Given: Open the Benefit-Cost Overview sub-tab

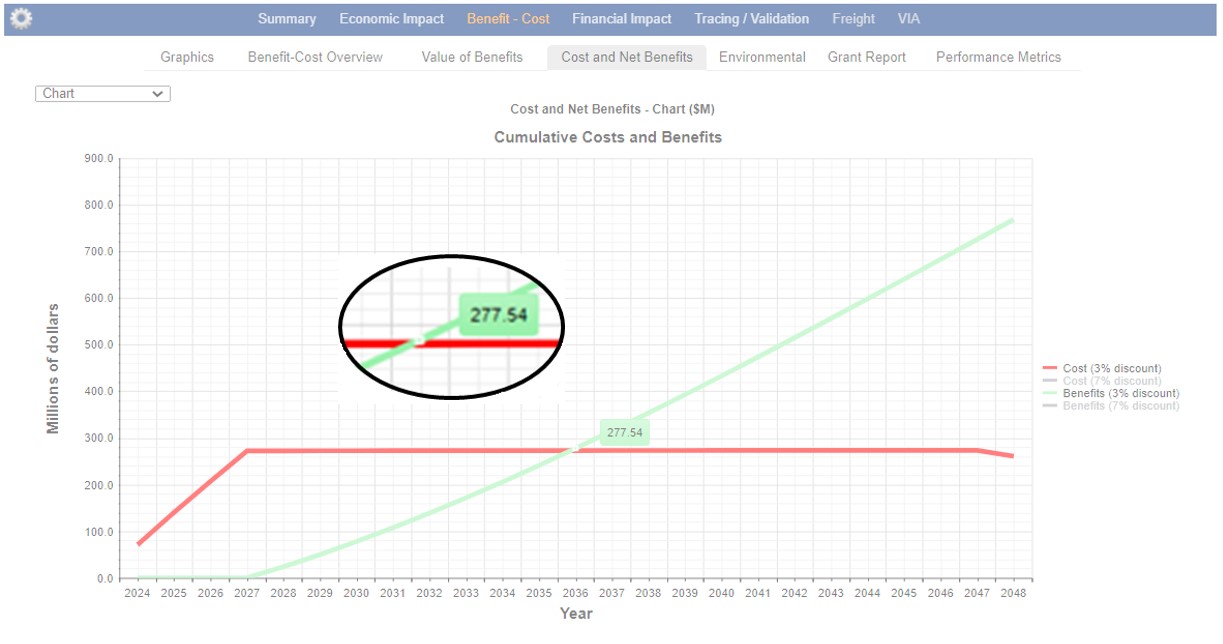Looking at the screenshot, I should [315, 57].
